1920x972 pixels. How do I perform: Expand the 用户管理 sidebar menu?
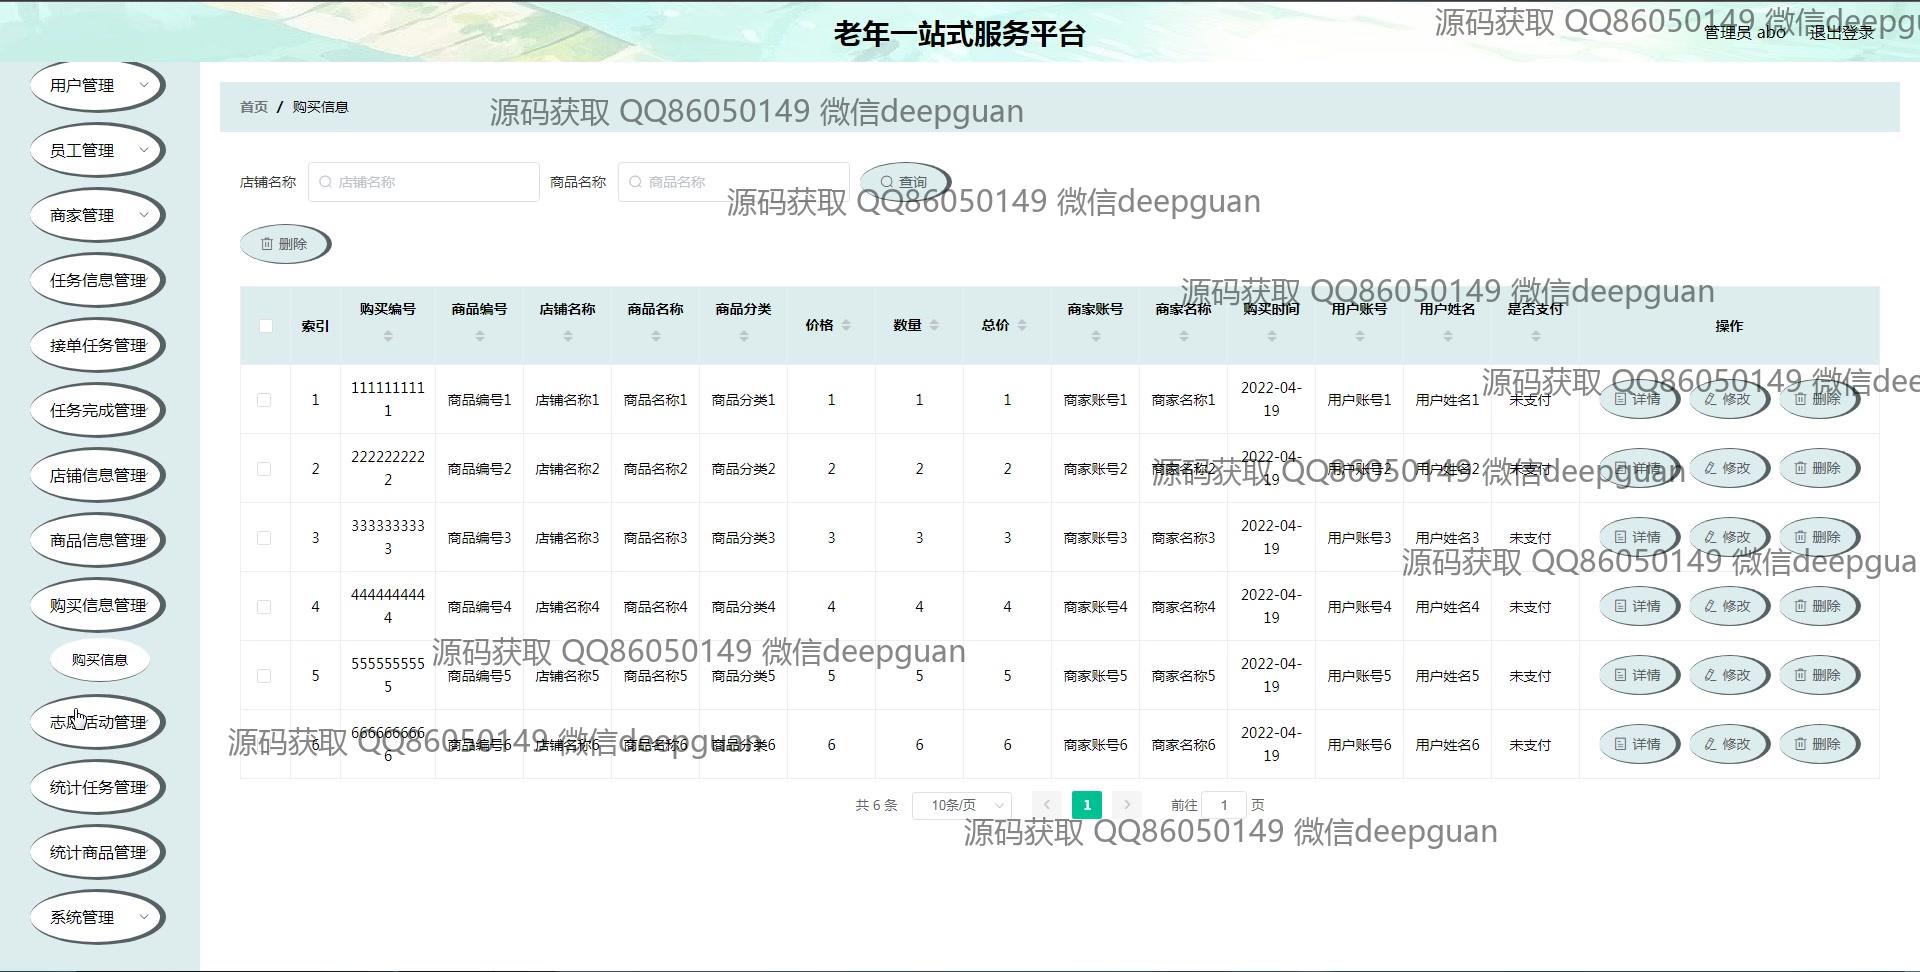coord(97,86)
